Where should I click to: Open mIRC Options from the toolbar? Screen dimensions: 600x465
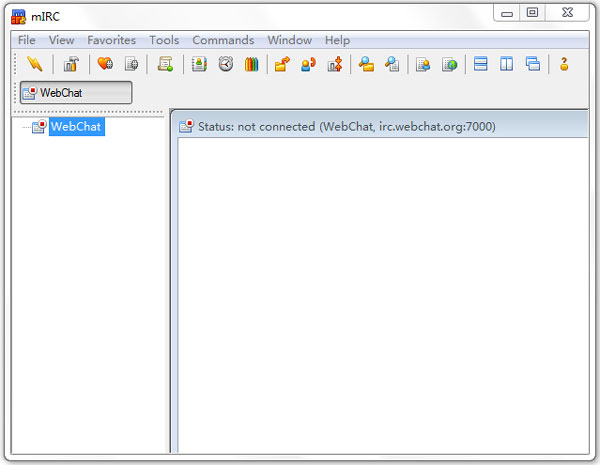(70, 65)
